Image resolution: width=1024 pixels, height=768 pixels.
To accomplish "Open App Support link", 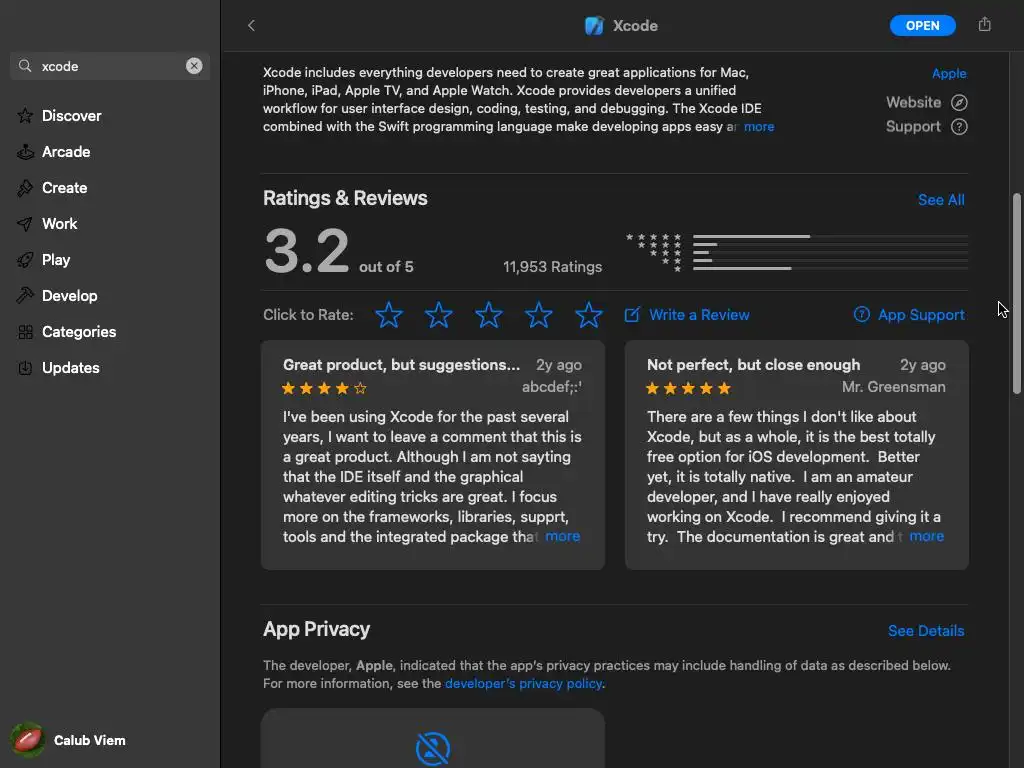I will (921, 315).
